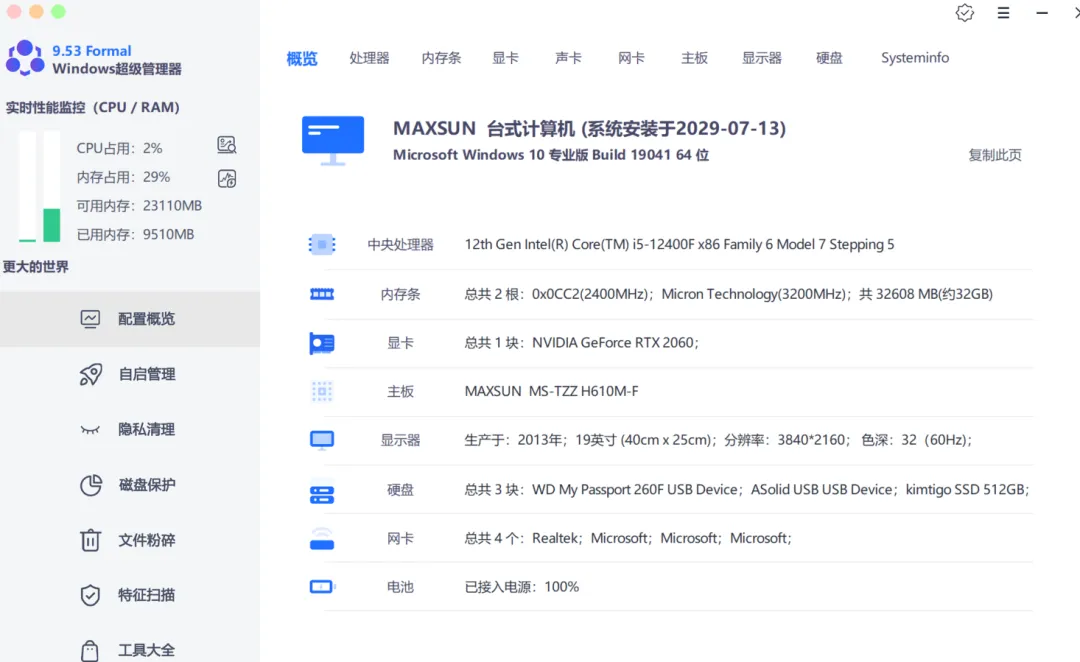Viewport: 1080px width, 662px height.
Task: Click the 显示器 monitor row icon
Action: point(322,440)
